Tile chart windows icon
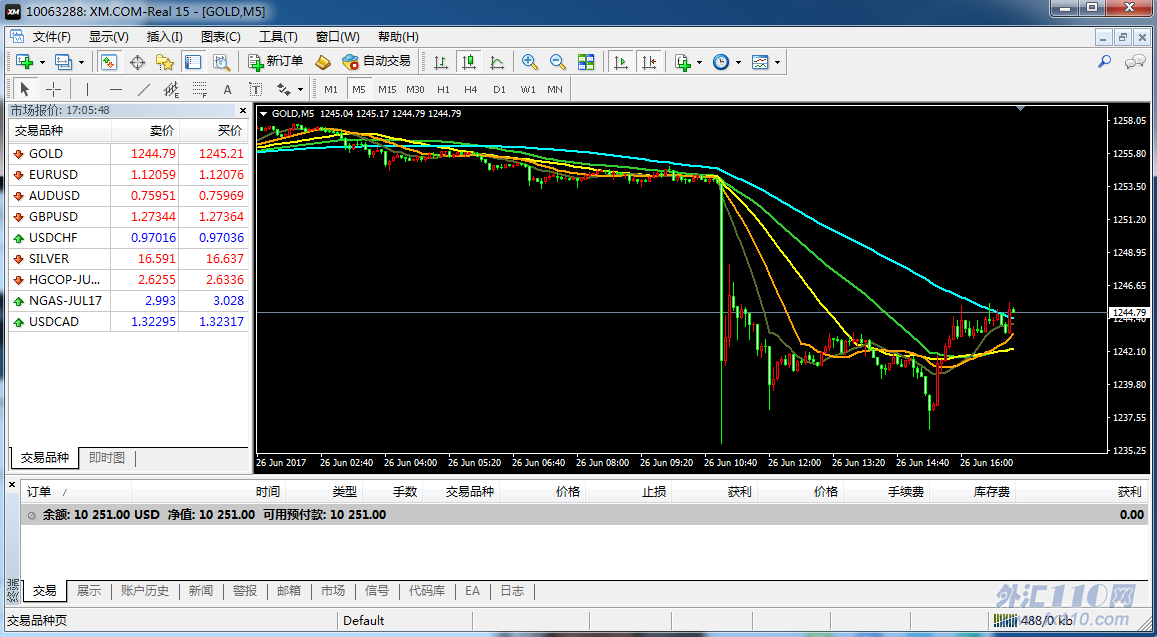The image size is (1157, 637). click(x=586, y=62)
